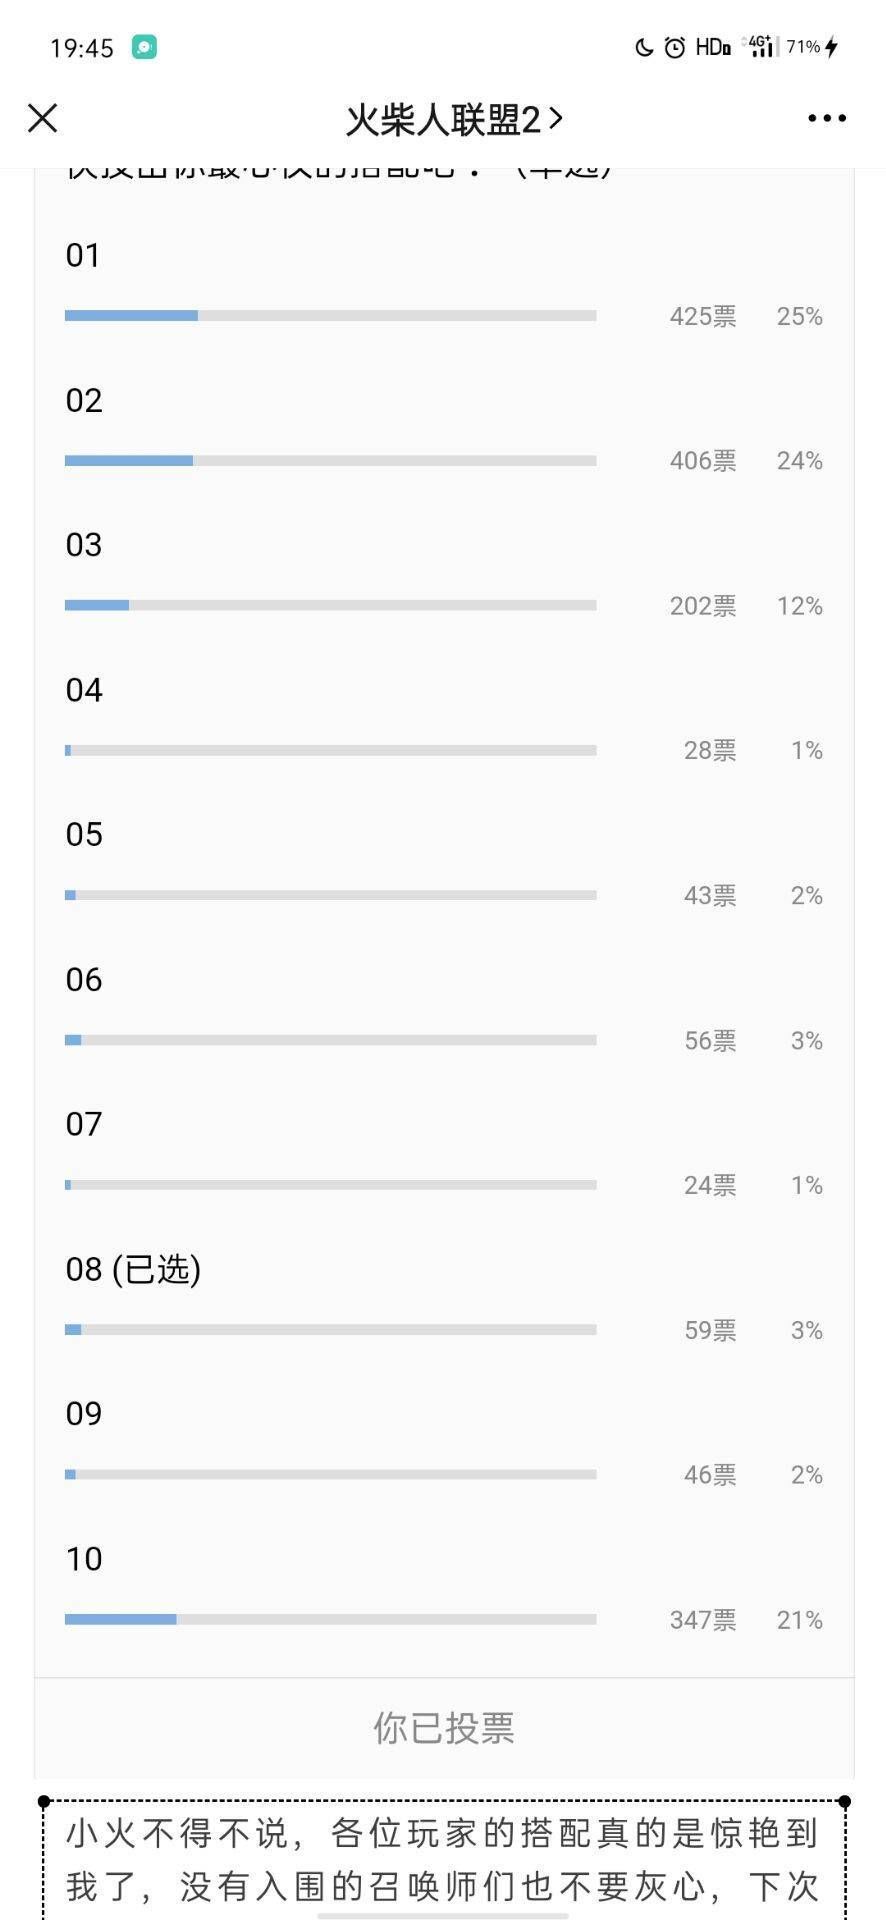Open the three-dot more options menu
The height and width of the screenshot is (1920, 886).
tap(826, 118)
